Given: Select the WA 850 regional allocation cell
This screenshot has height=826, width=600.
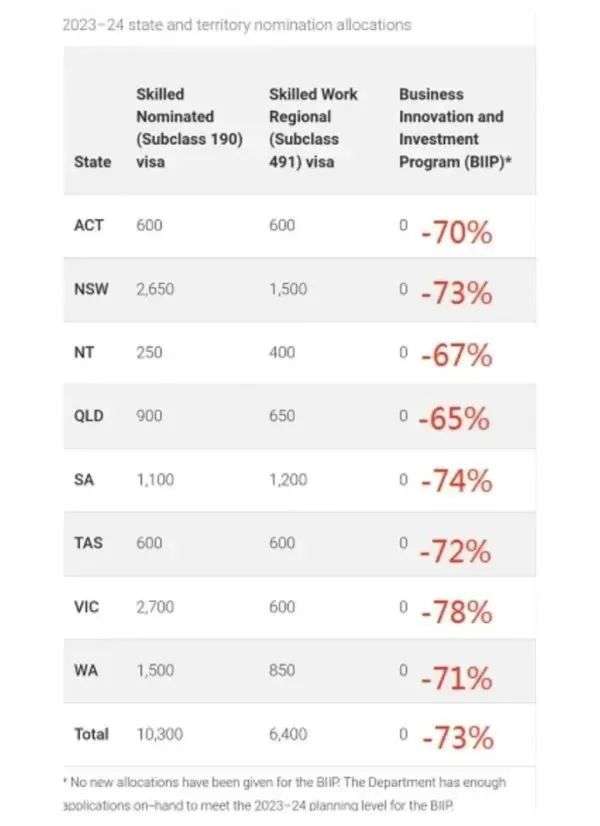Looking at the screenshot, I should [281, 669].
